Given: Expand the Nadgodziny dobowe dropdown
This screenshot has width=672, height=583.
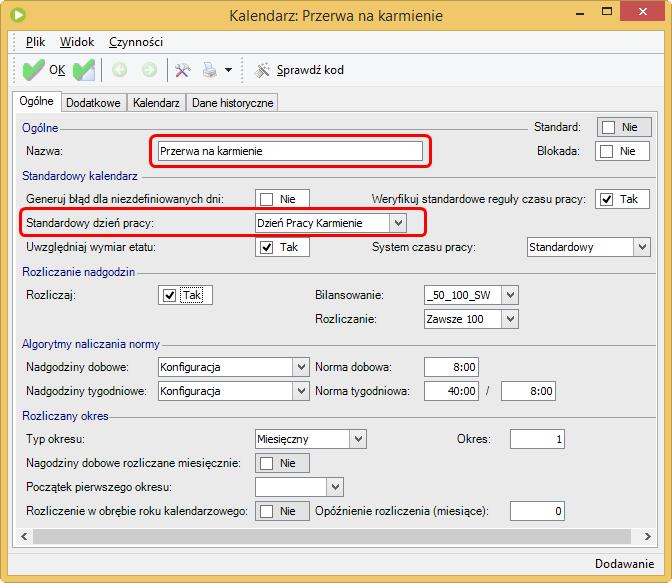Looking at the screenshot, I should (301, 367).
